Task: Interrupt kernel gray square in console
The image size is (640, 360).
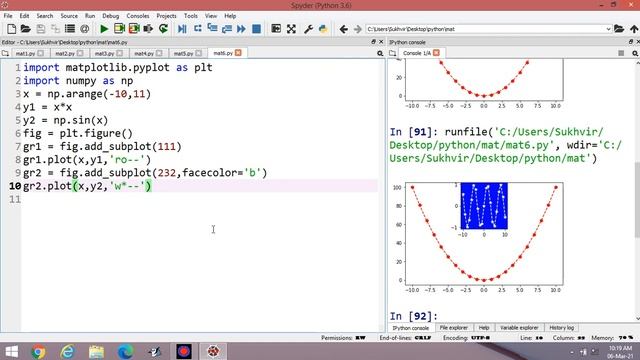Action: (x=621, y=53)
